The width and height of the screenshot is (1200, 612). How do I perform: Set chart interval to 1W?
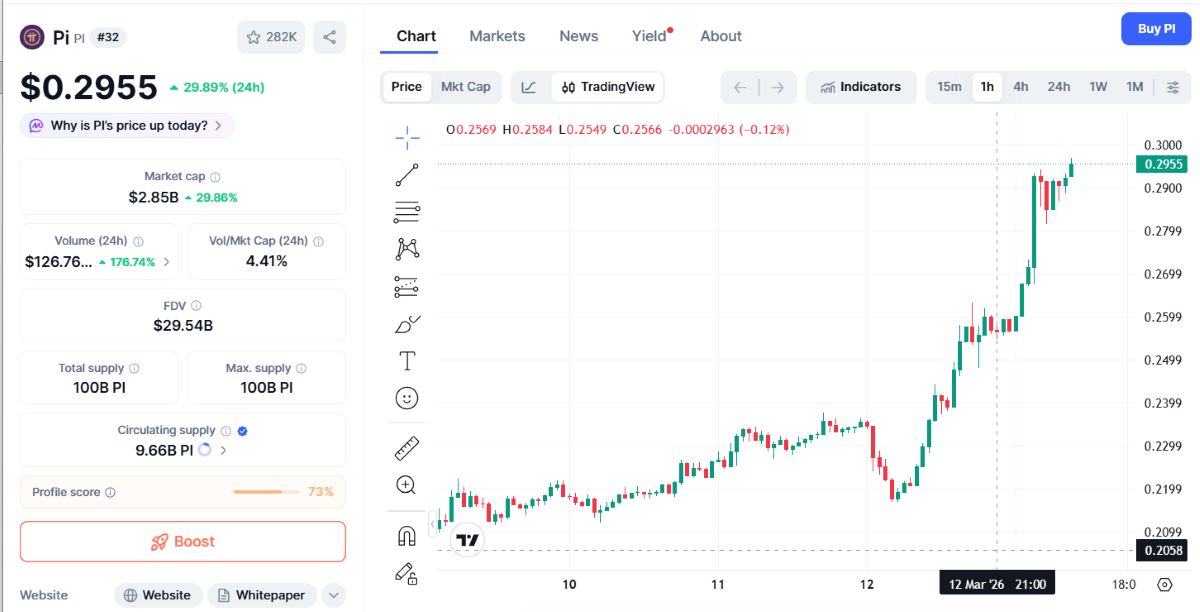coord(1098,87)
